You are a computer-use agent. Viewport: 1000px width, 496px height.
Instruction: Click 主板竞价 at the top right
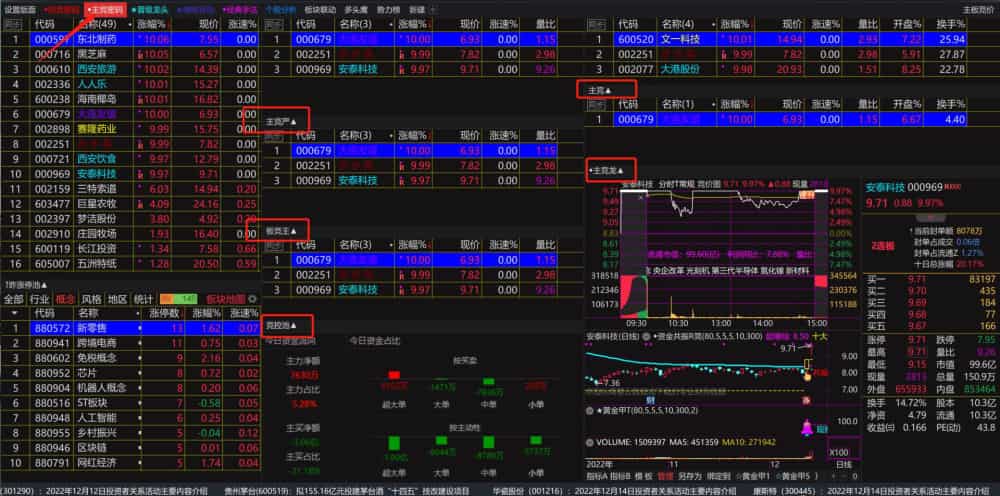(977, 10)
